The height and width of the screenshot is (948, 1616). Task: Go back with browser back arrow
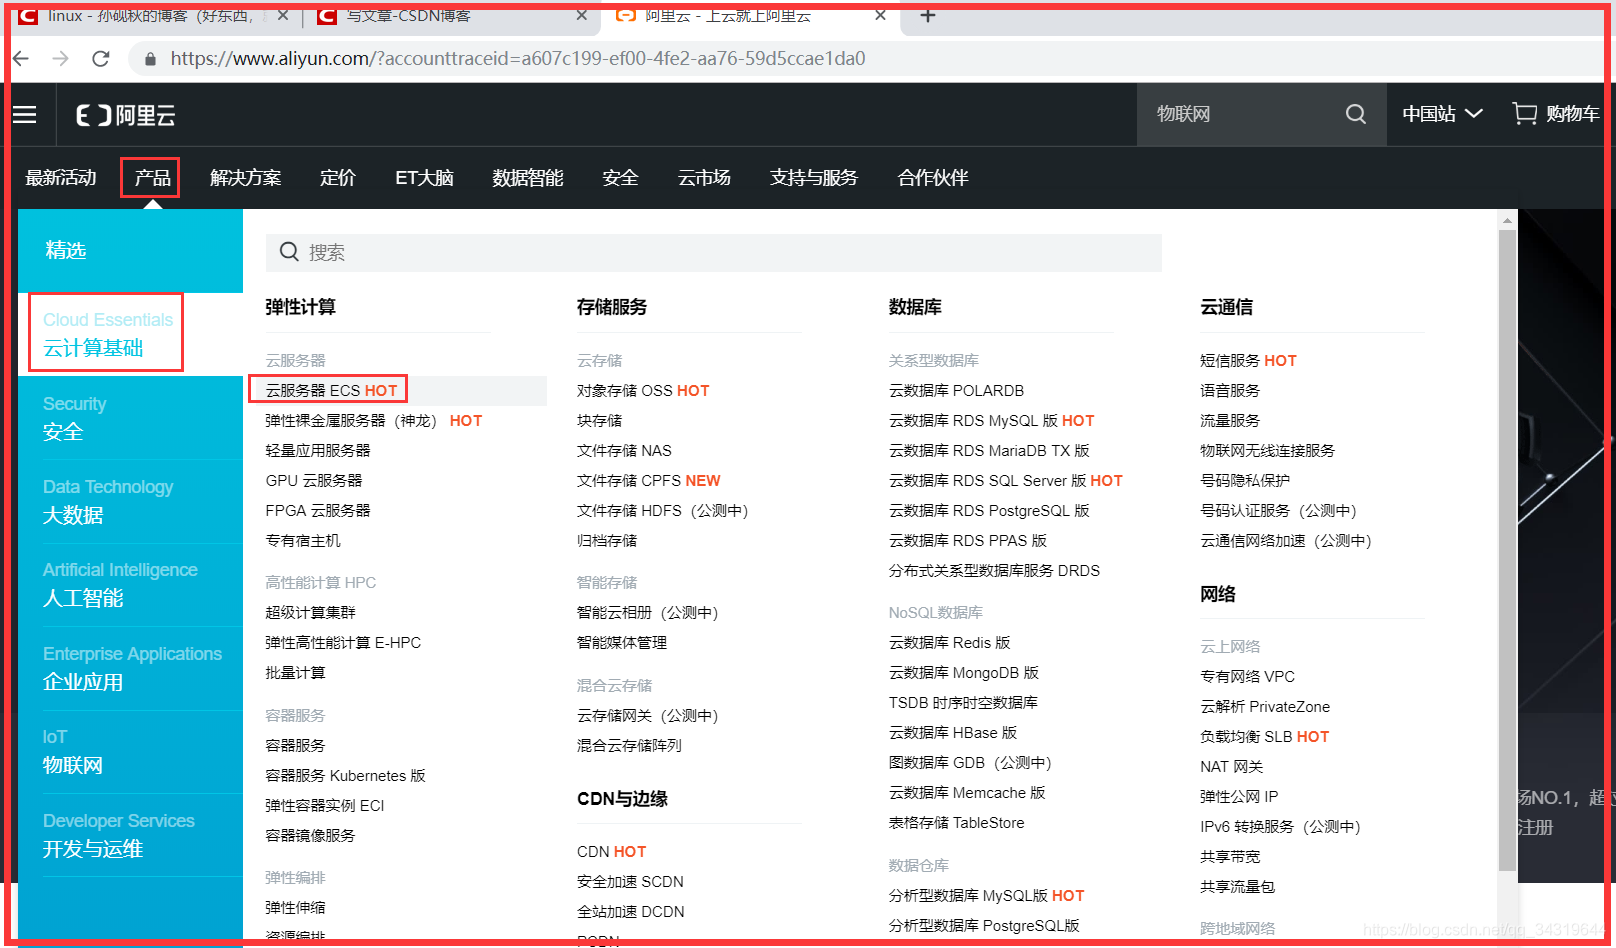(21, 58)
